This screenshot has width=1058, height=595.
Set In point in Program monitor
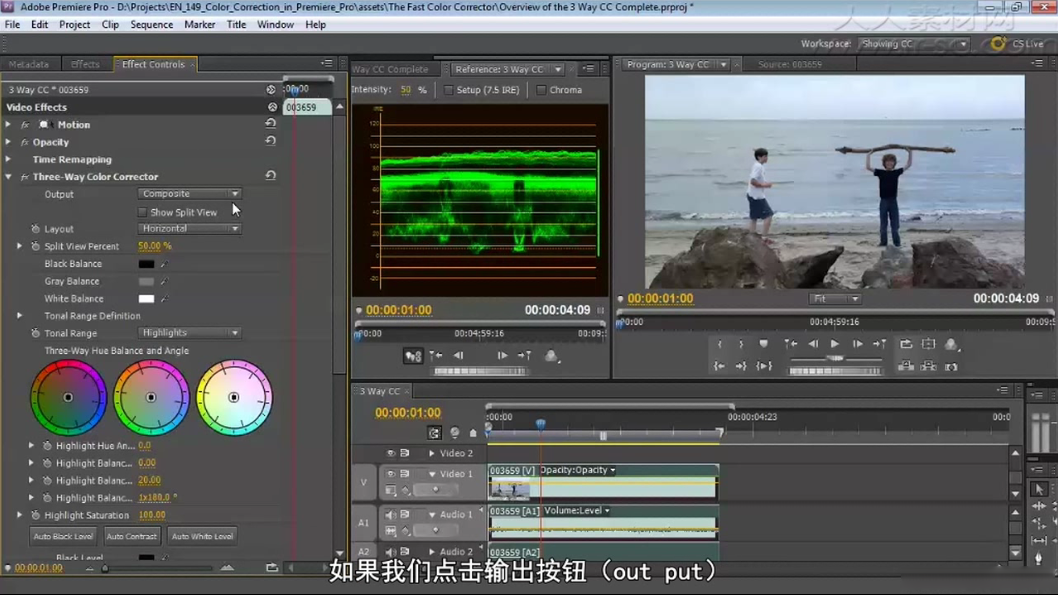[x=720, y=344]
